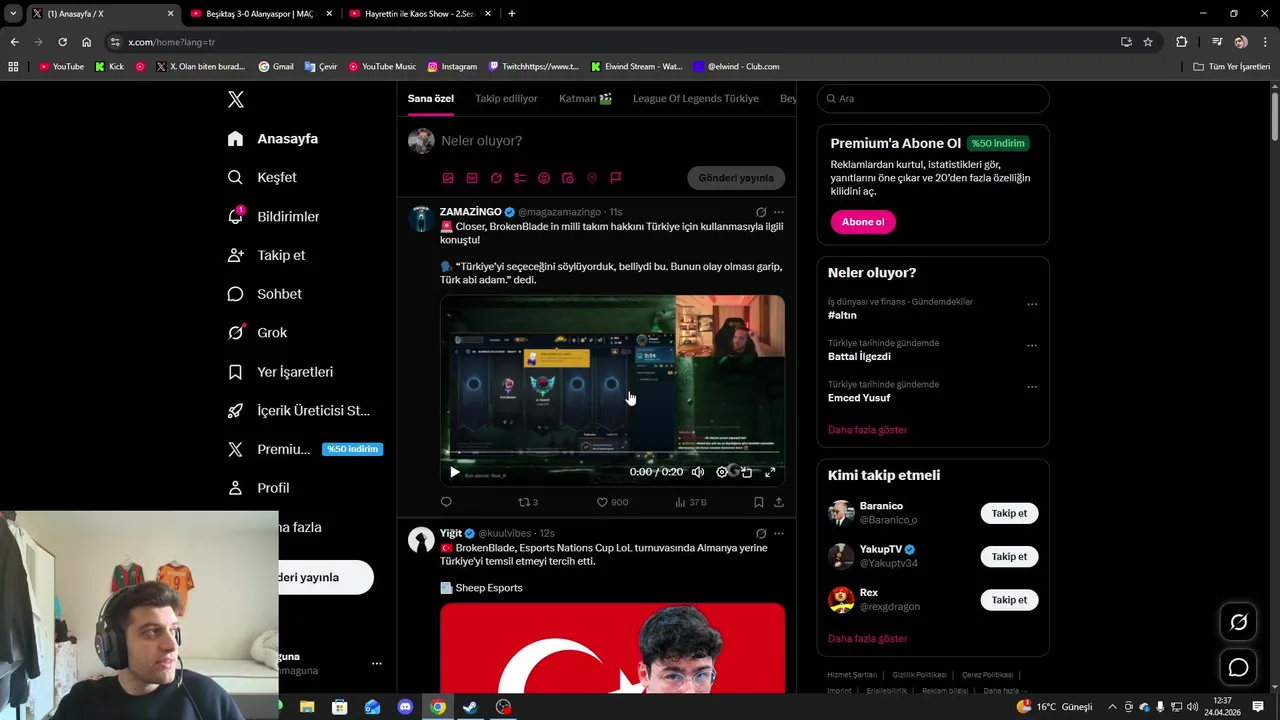Open Yiğit post Turkish flag image

point(612,647)
